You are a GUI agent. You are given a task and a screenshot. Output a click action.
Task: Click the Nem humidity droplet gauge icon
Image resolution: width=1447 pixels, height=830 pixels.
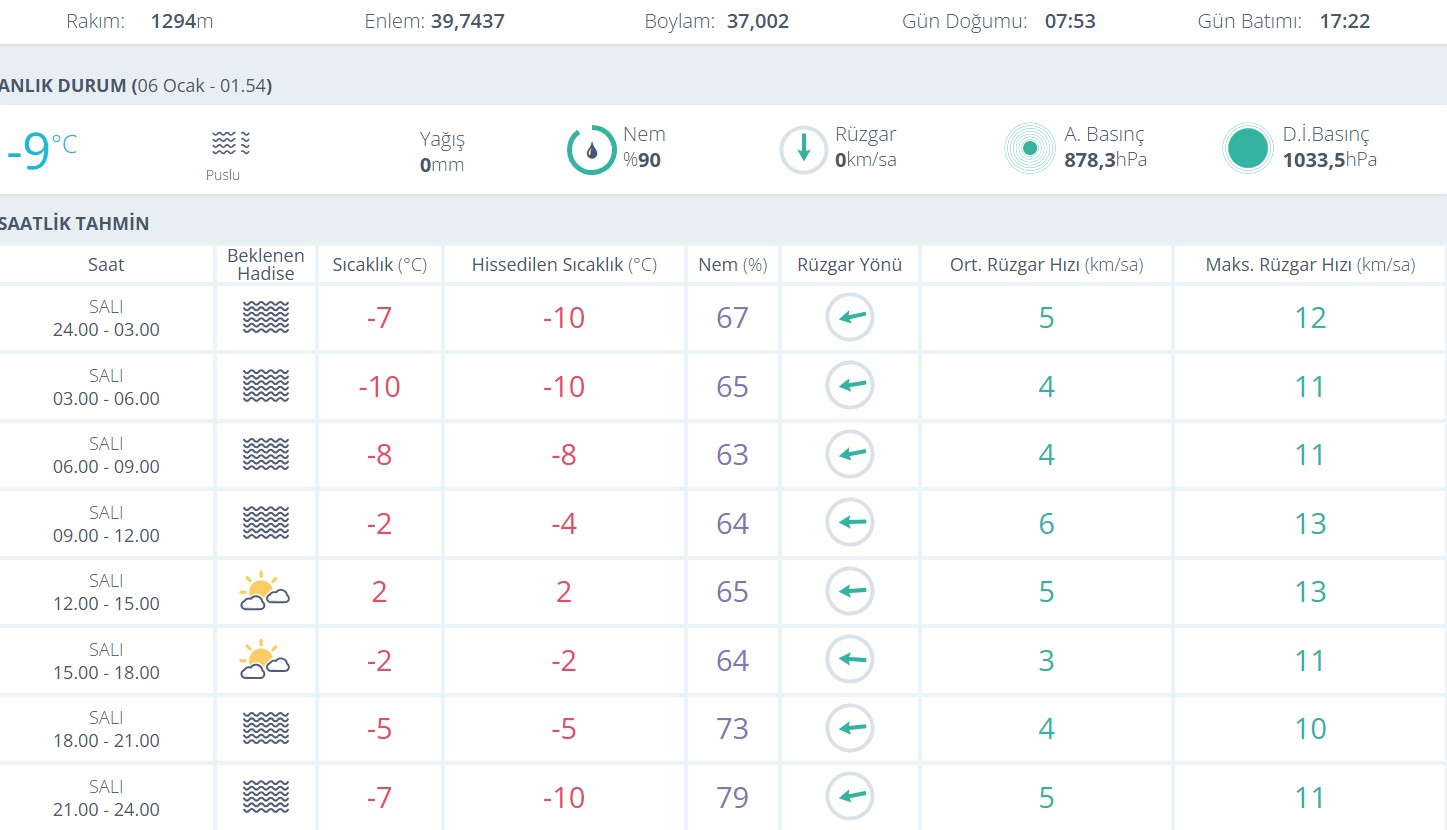tap(592, 150)
